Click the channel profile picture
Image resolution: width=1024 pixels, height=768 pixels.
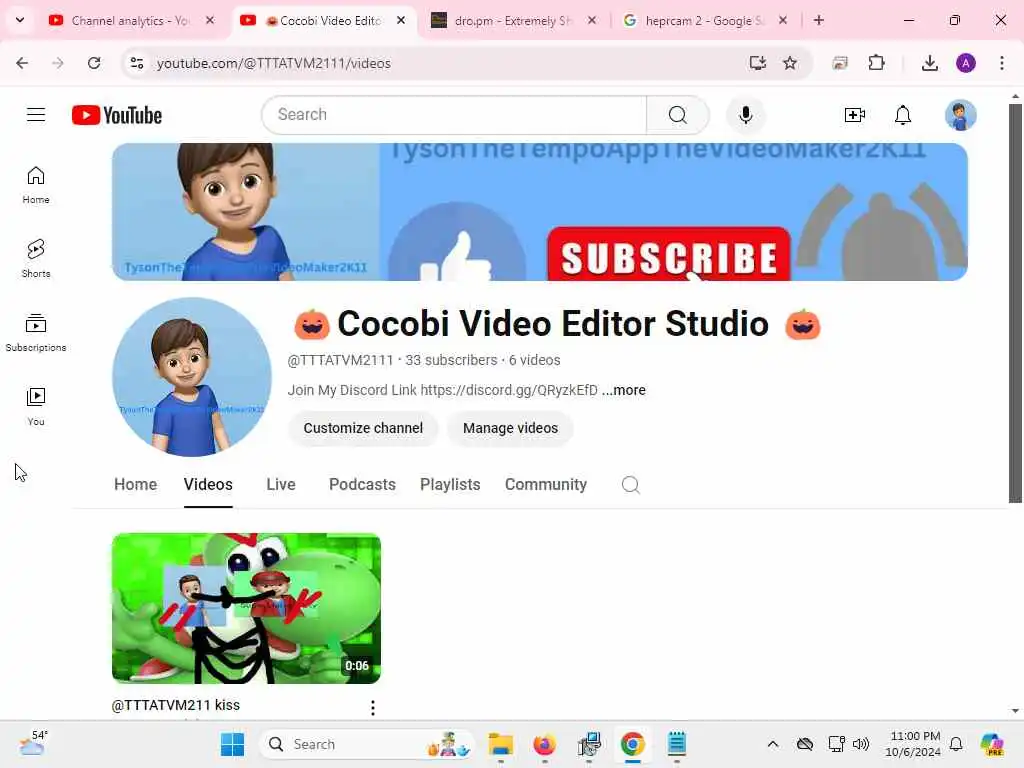(192, 377)
